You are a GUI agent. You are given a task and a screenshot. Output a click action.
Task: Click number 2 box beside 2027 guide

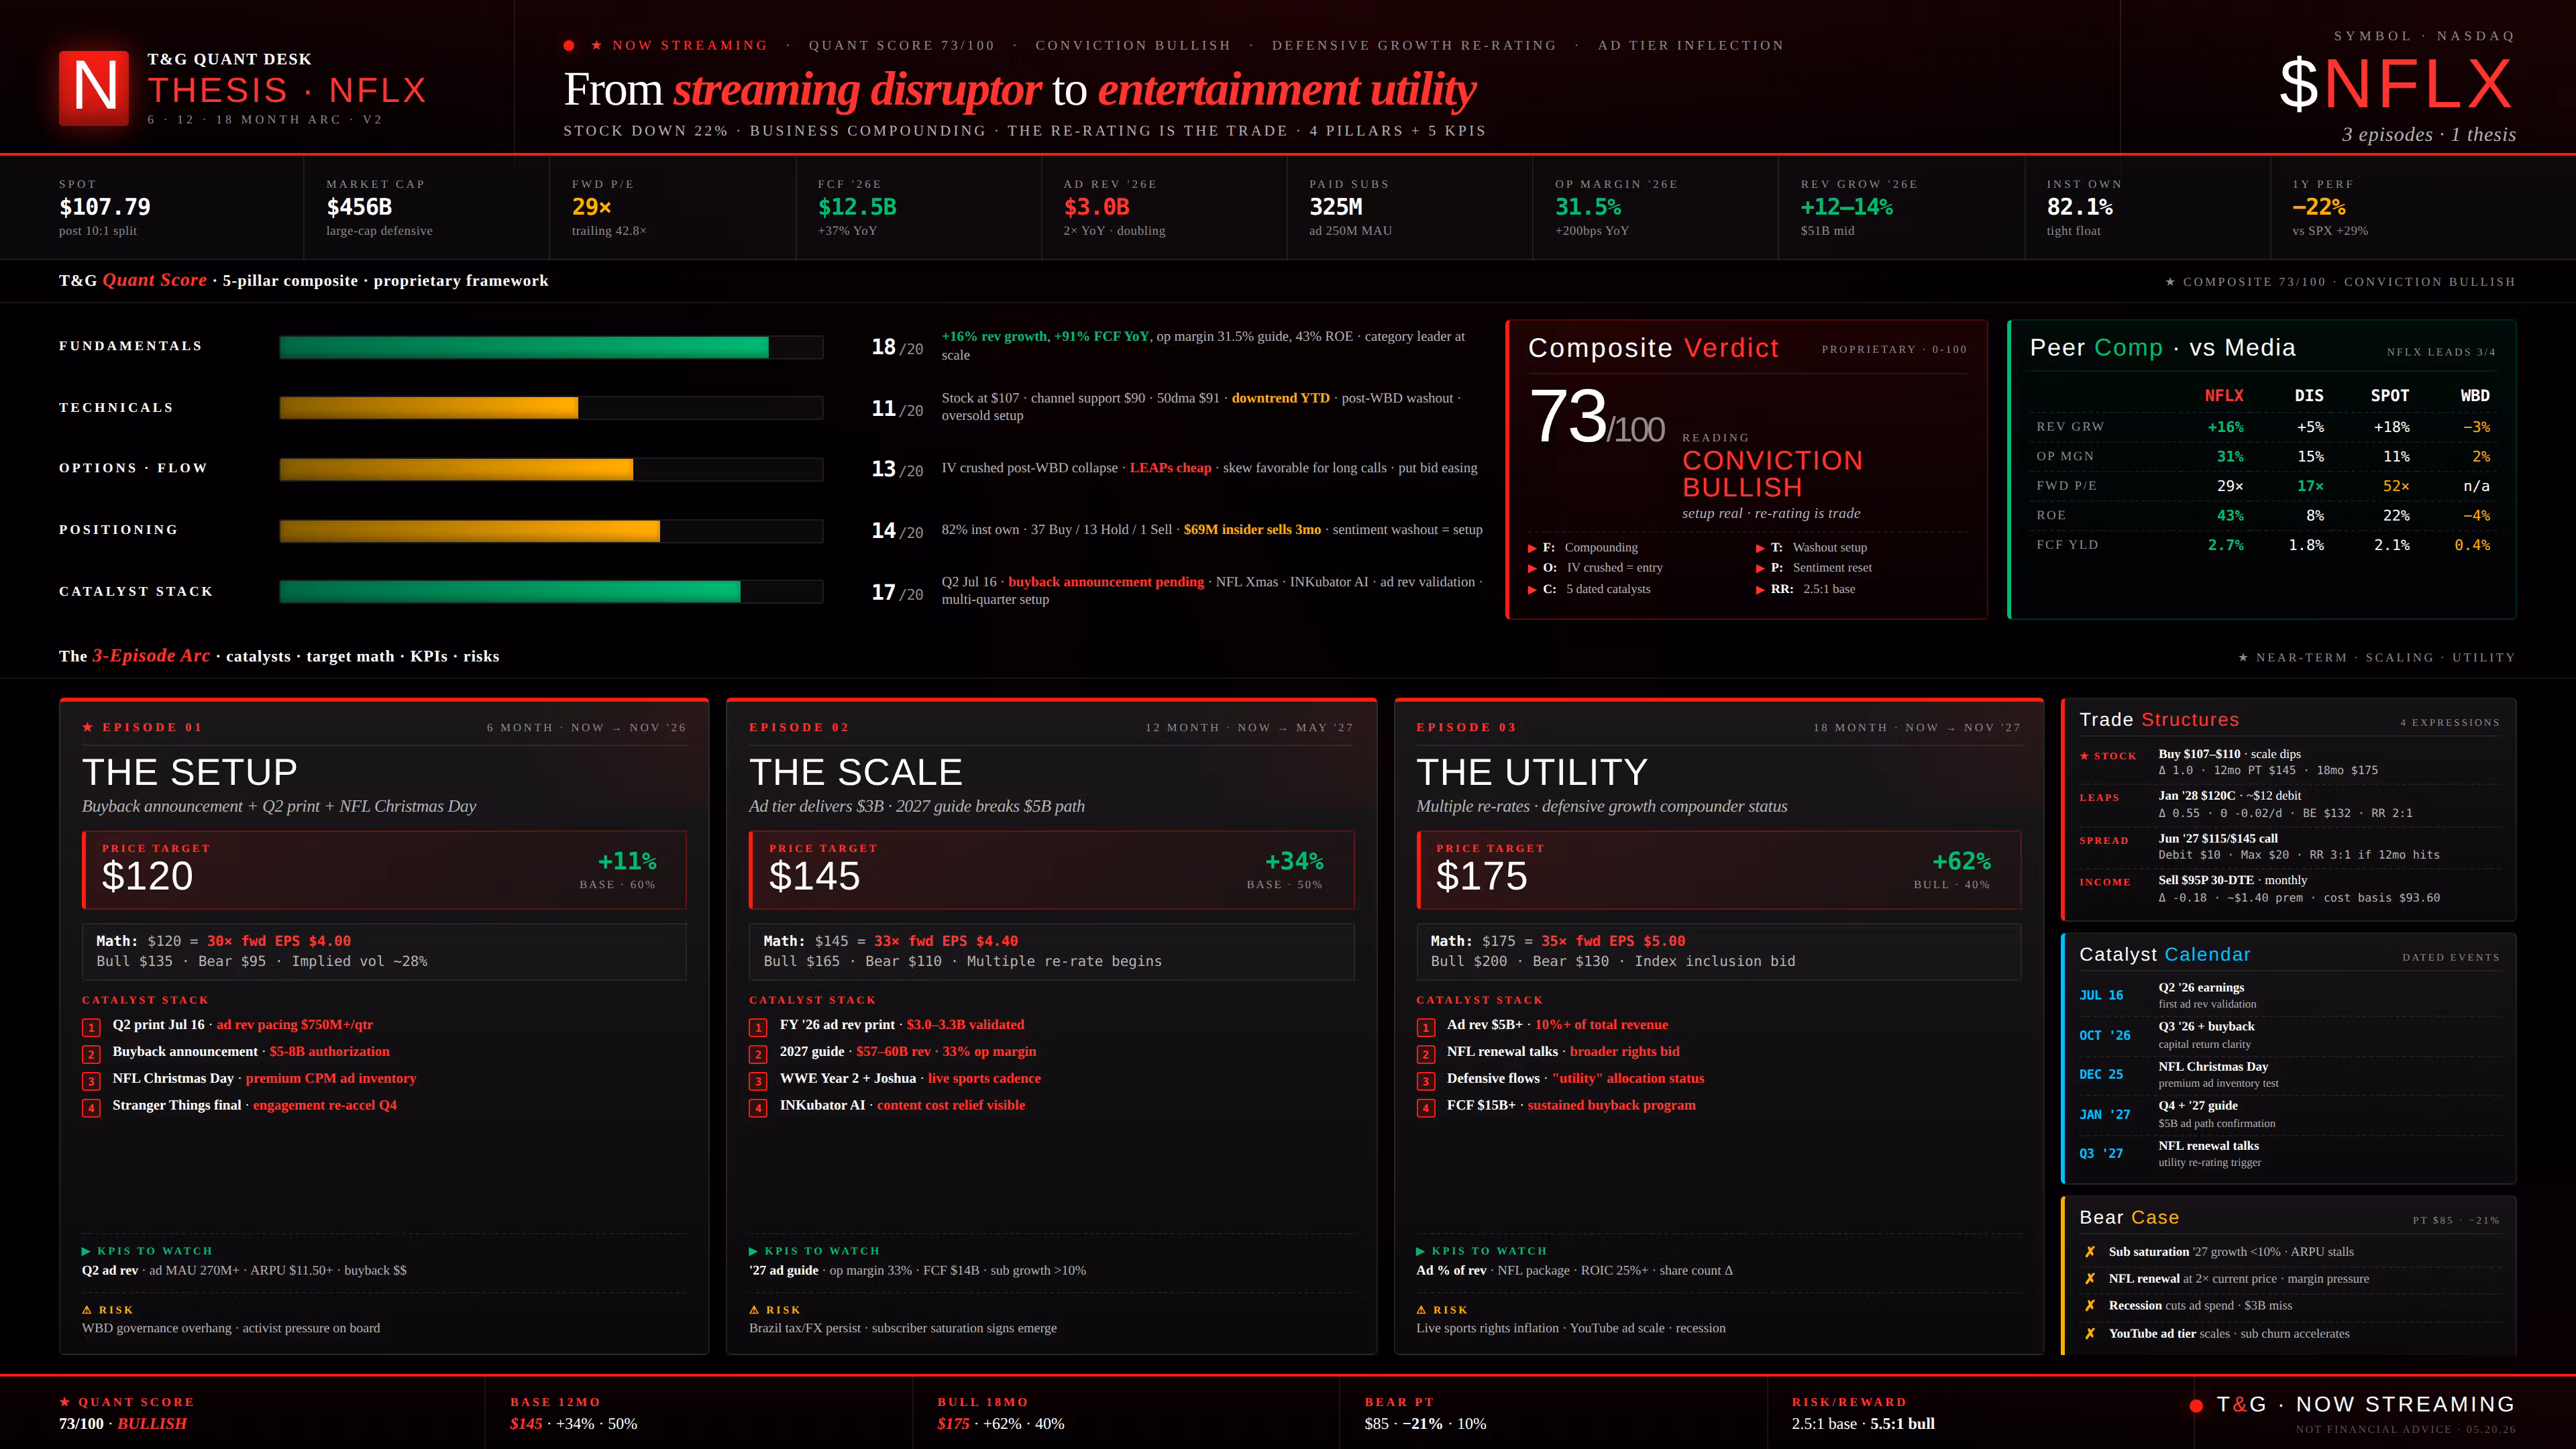[x=758, y=1054]
